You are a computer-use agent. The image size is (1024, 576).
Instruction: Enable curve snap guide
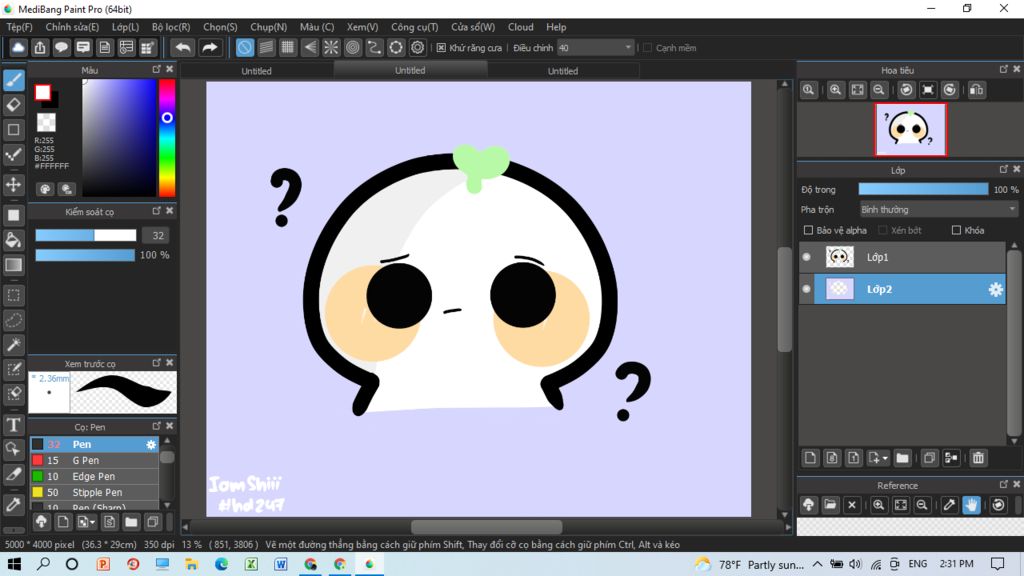coord(374,48)
